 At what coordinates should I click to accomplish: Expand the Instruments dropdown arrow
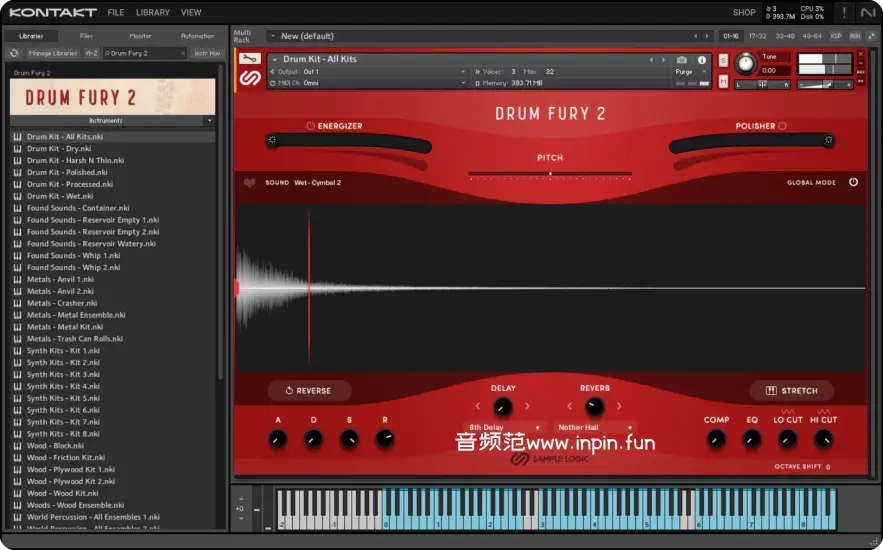209,120
